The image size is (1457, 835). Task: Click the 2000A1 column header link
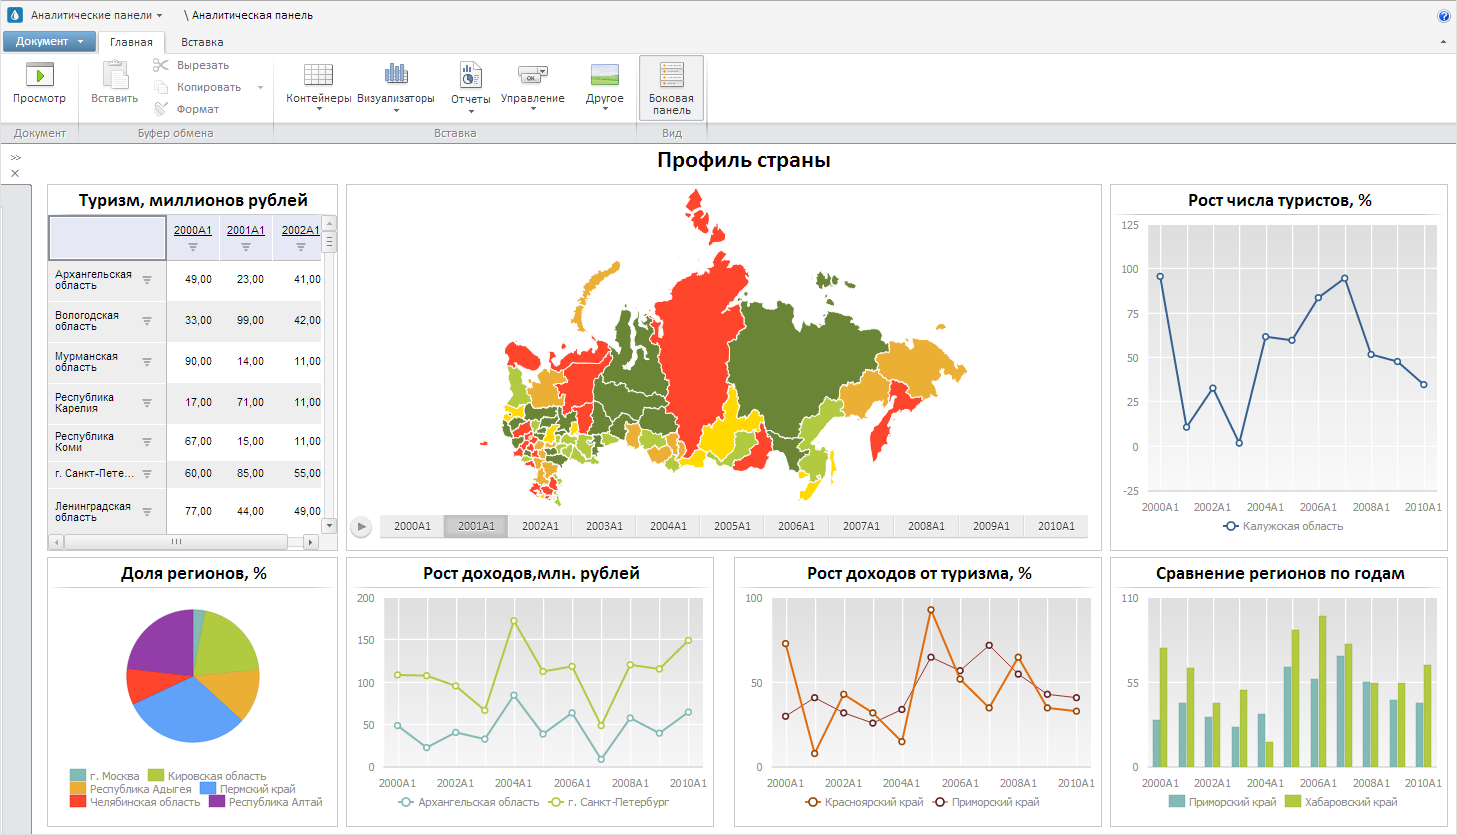coord(193,230)
